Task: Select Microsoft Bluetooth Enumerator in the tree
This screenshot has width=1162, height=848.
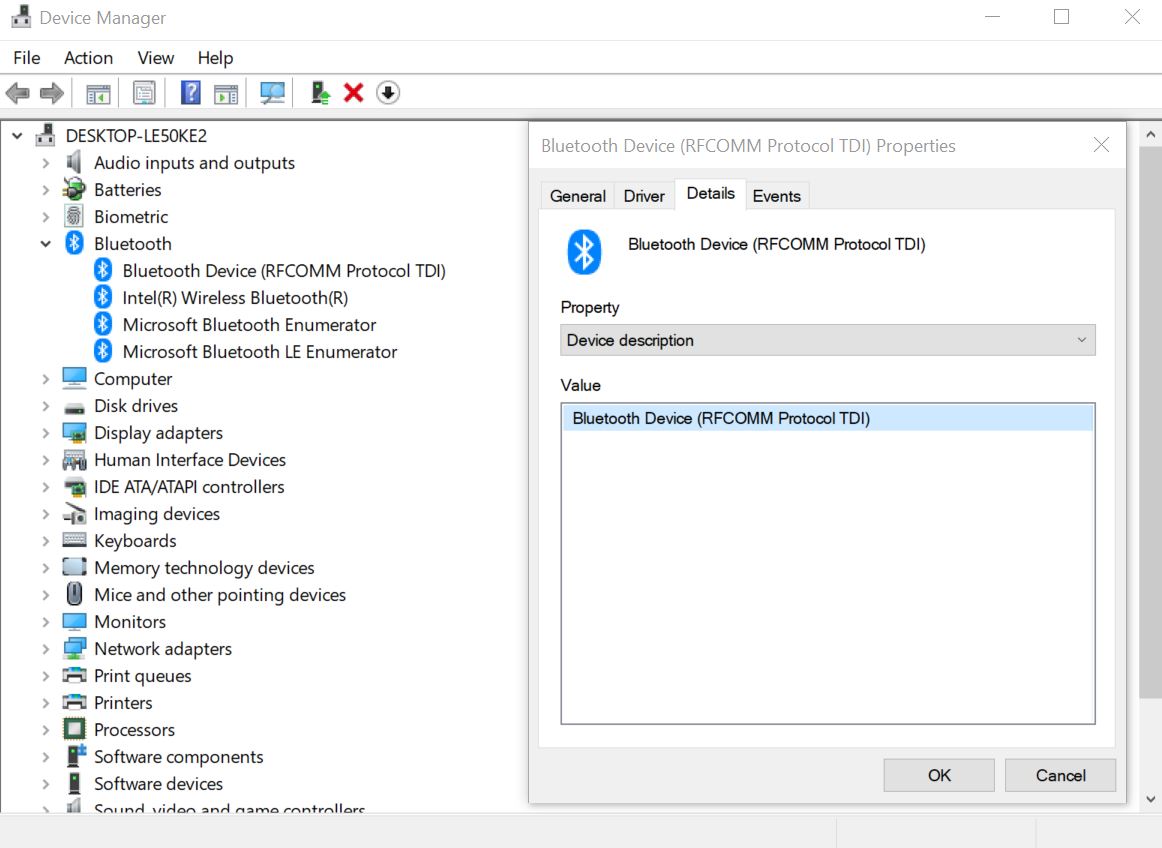Action: 249,324
